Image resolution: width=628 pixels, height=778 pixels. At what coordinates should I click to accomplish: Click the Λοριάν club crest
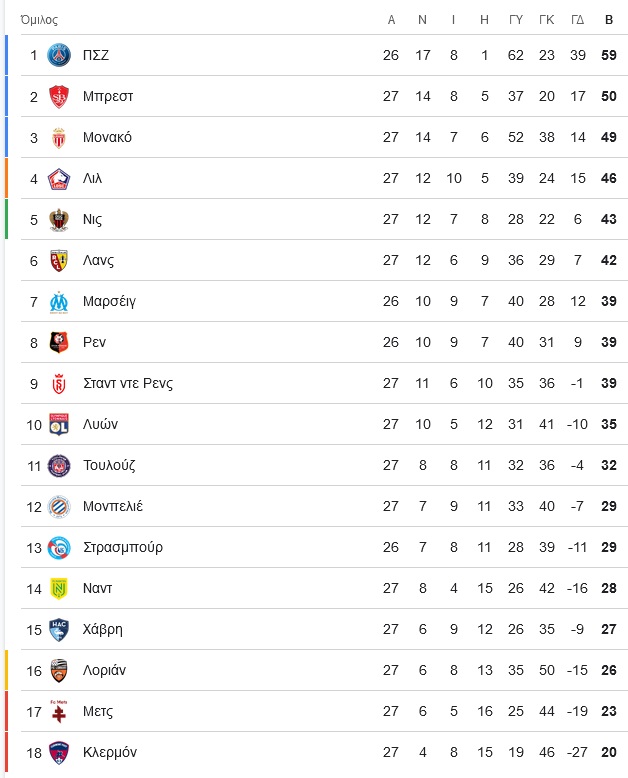59,670
